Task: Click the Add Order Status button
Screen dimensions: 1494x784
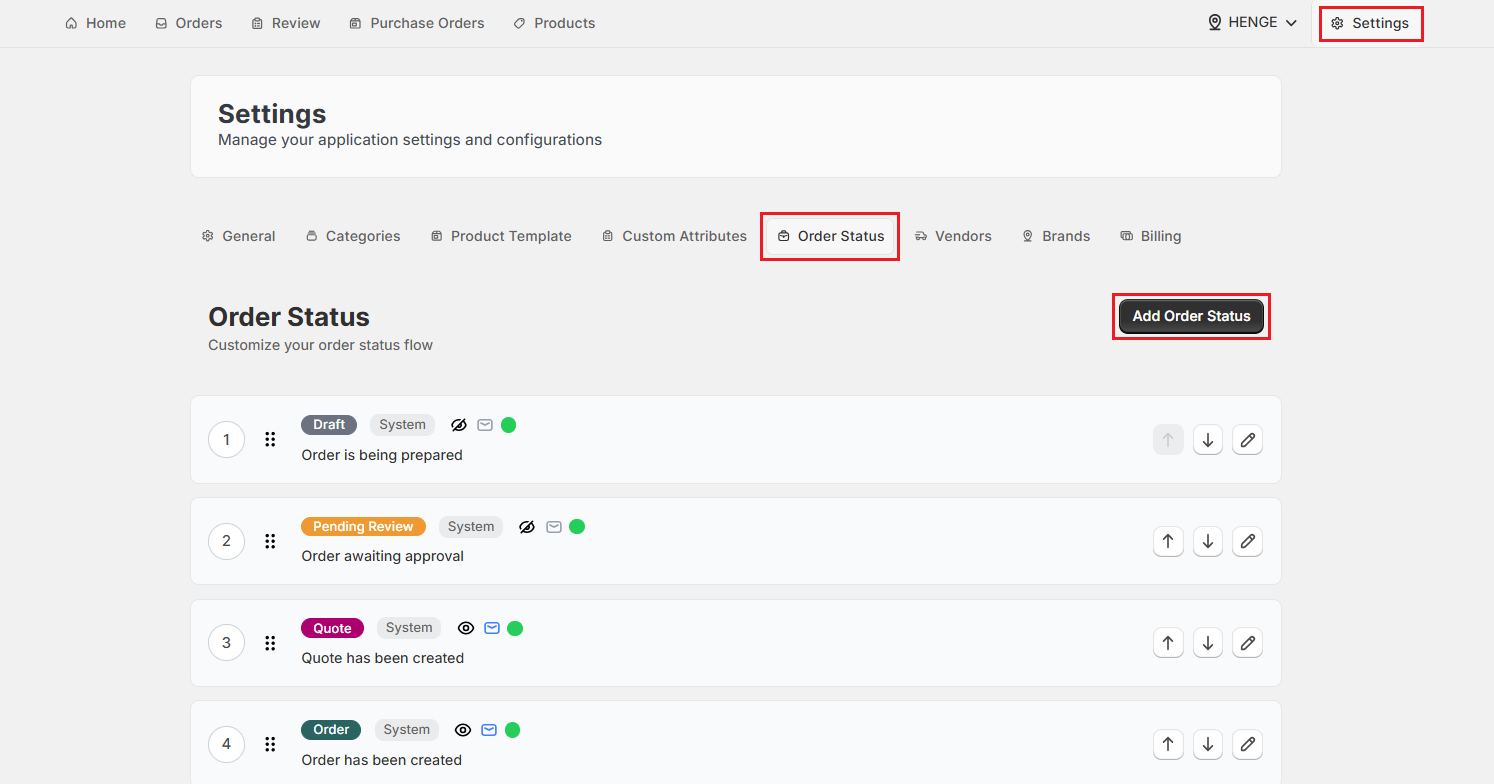Action: click(x=1191, y=316)
